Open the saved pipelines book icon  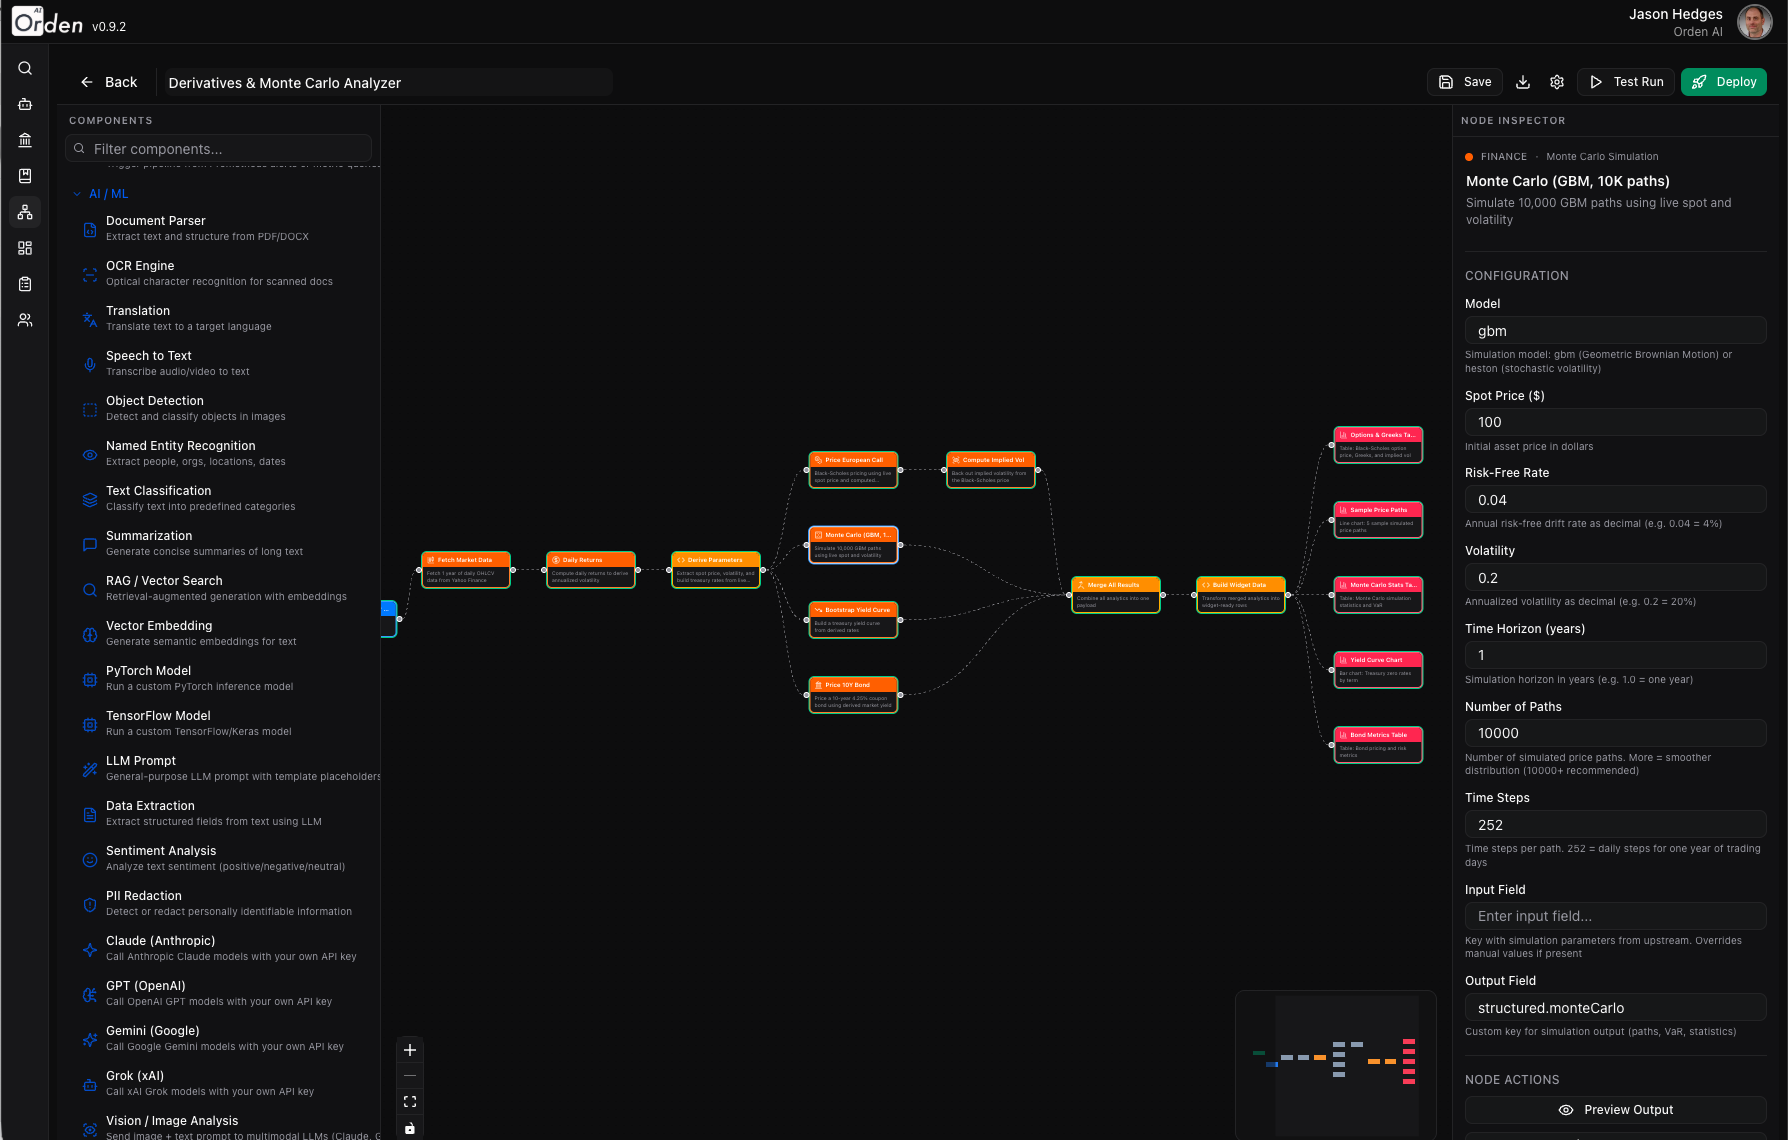coord(25,176)
